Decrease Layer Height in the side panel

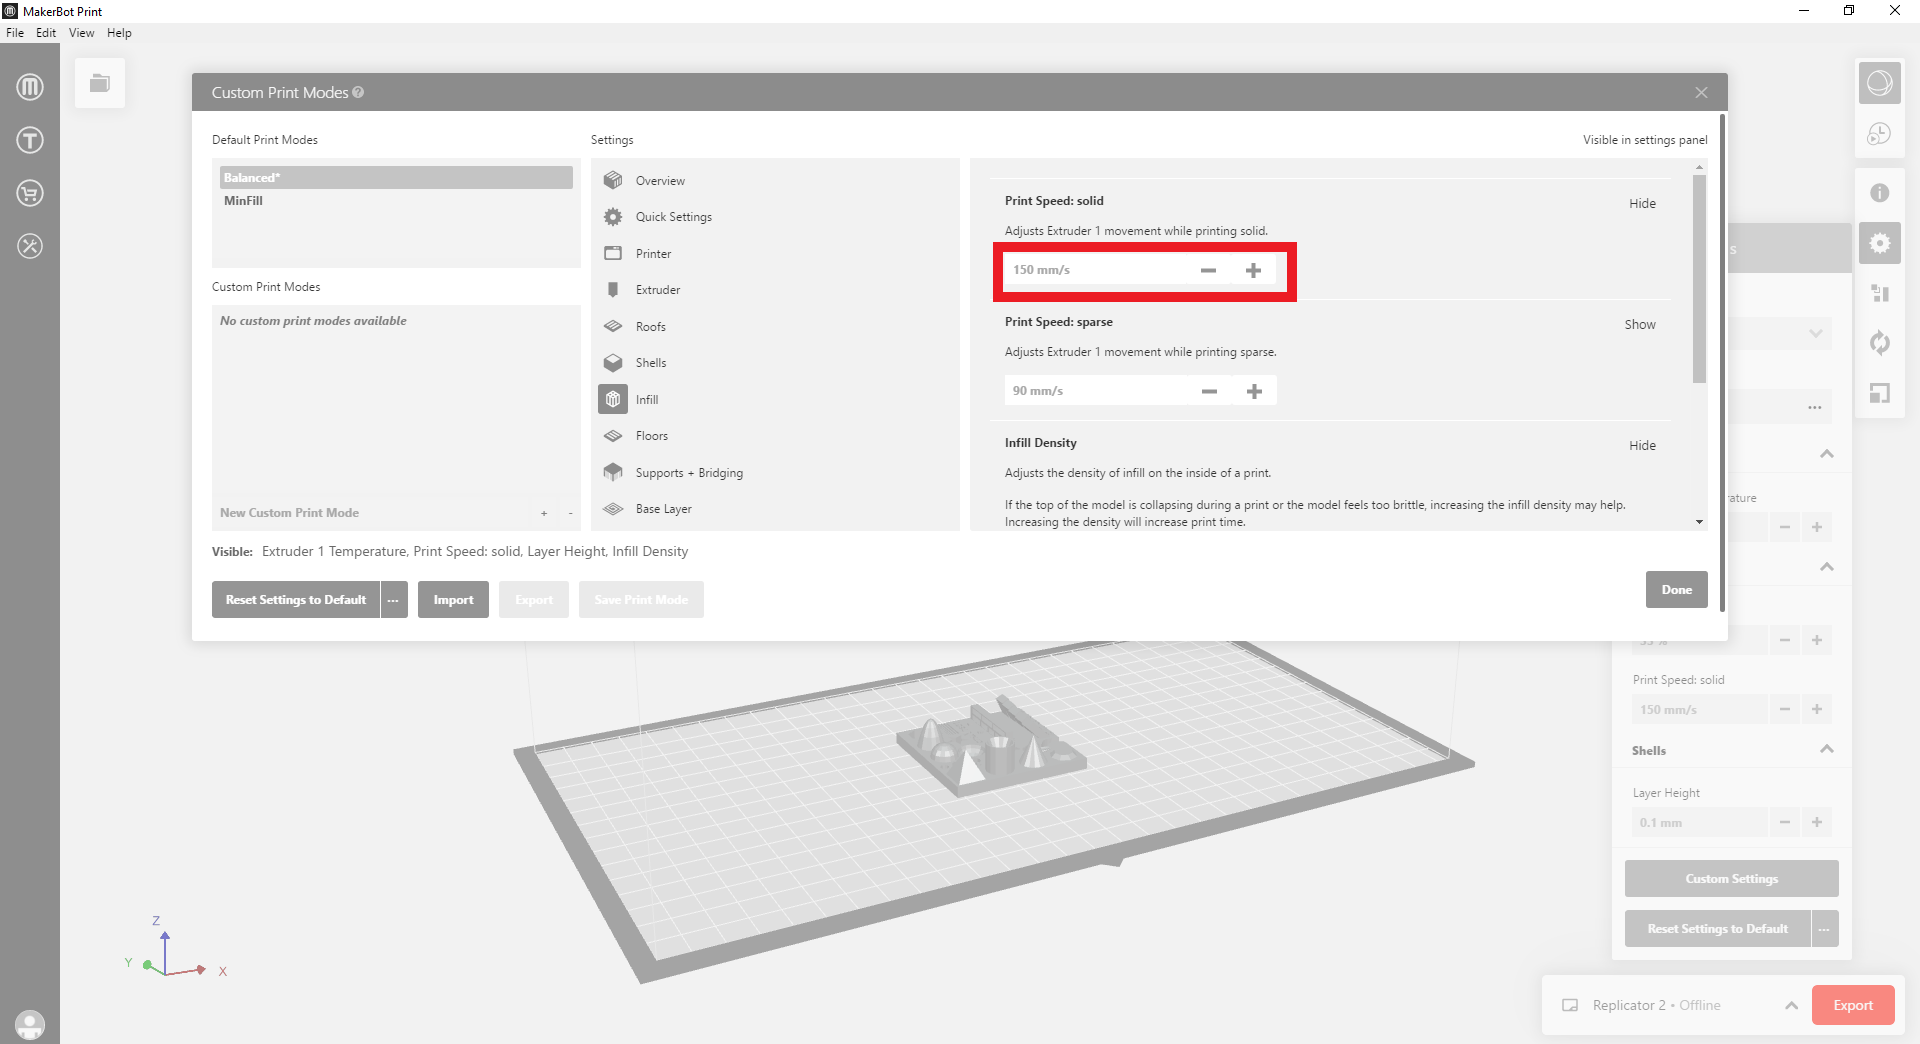point(1785,822)
